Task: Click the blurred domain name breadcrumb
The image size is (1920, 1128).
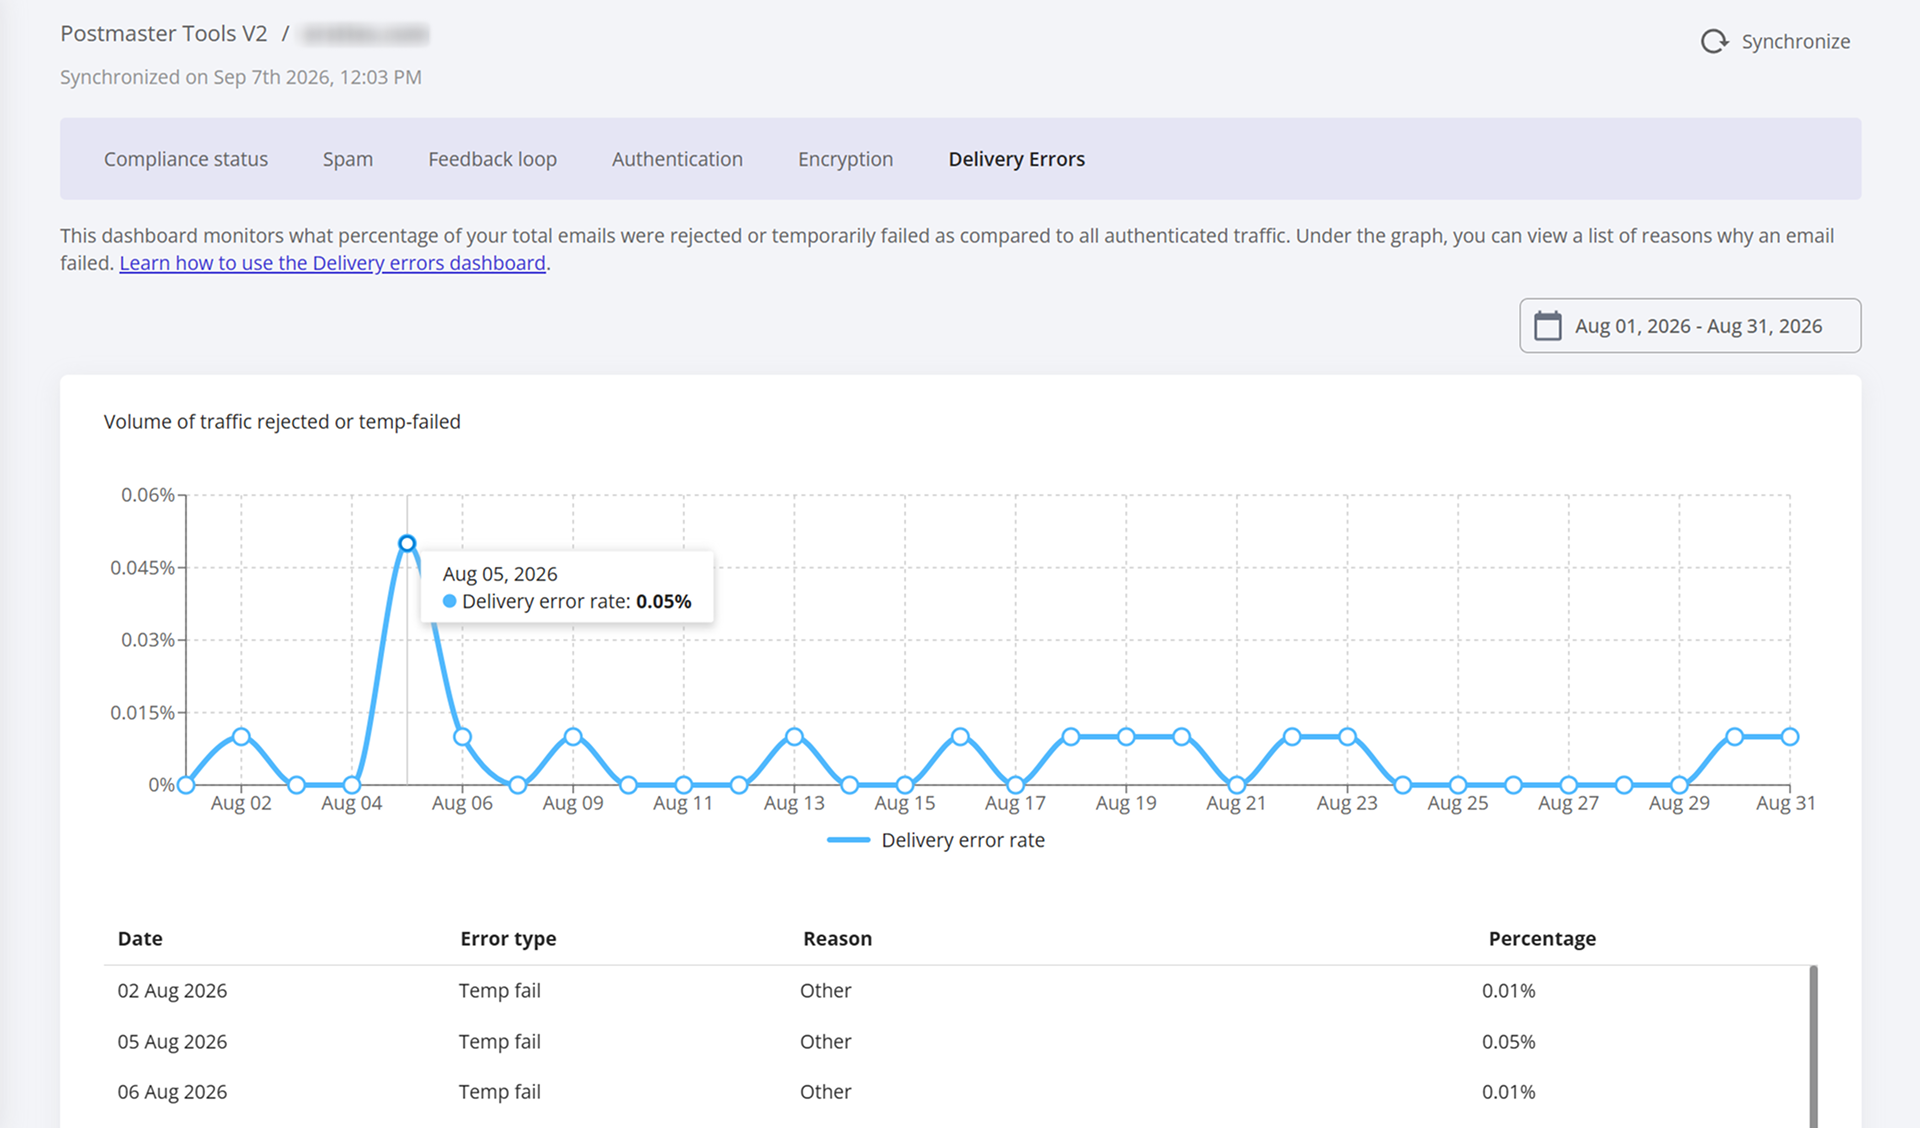Action: [x=365, y=34]
